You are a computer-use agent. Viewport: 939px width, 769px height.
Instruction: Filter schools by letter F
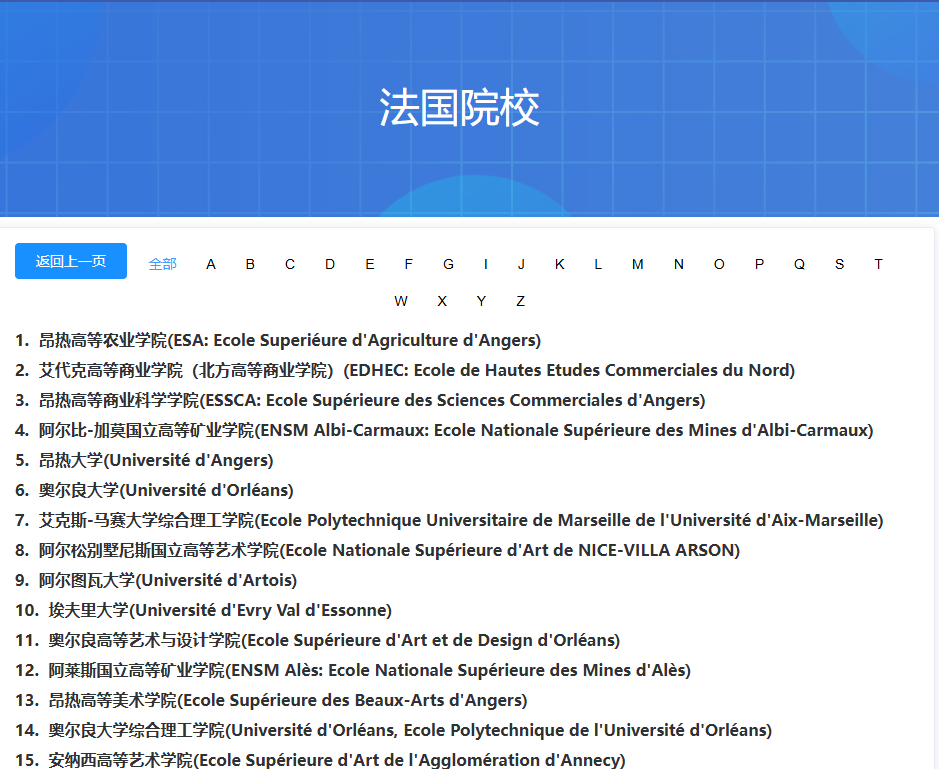[x=408, y=264]
